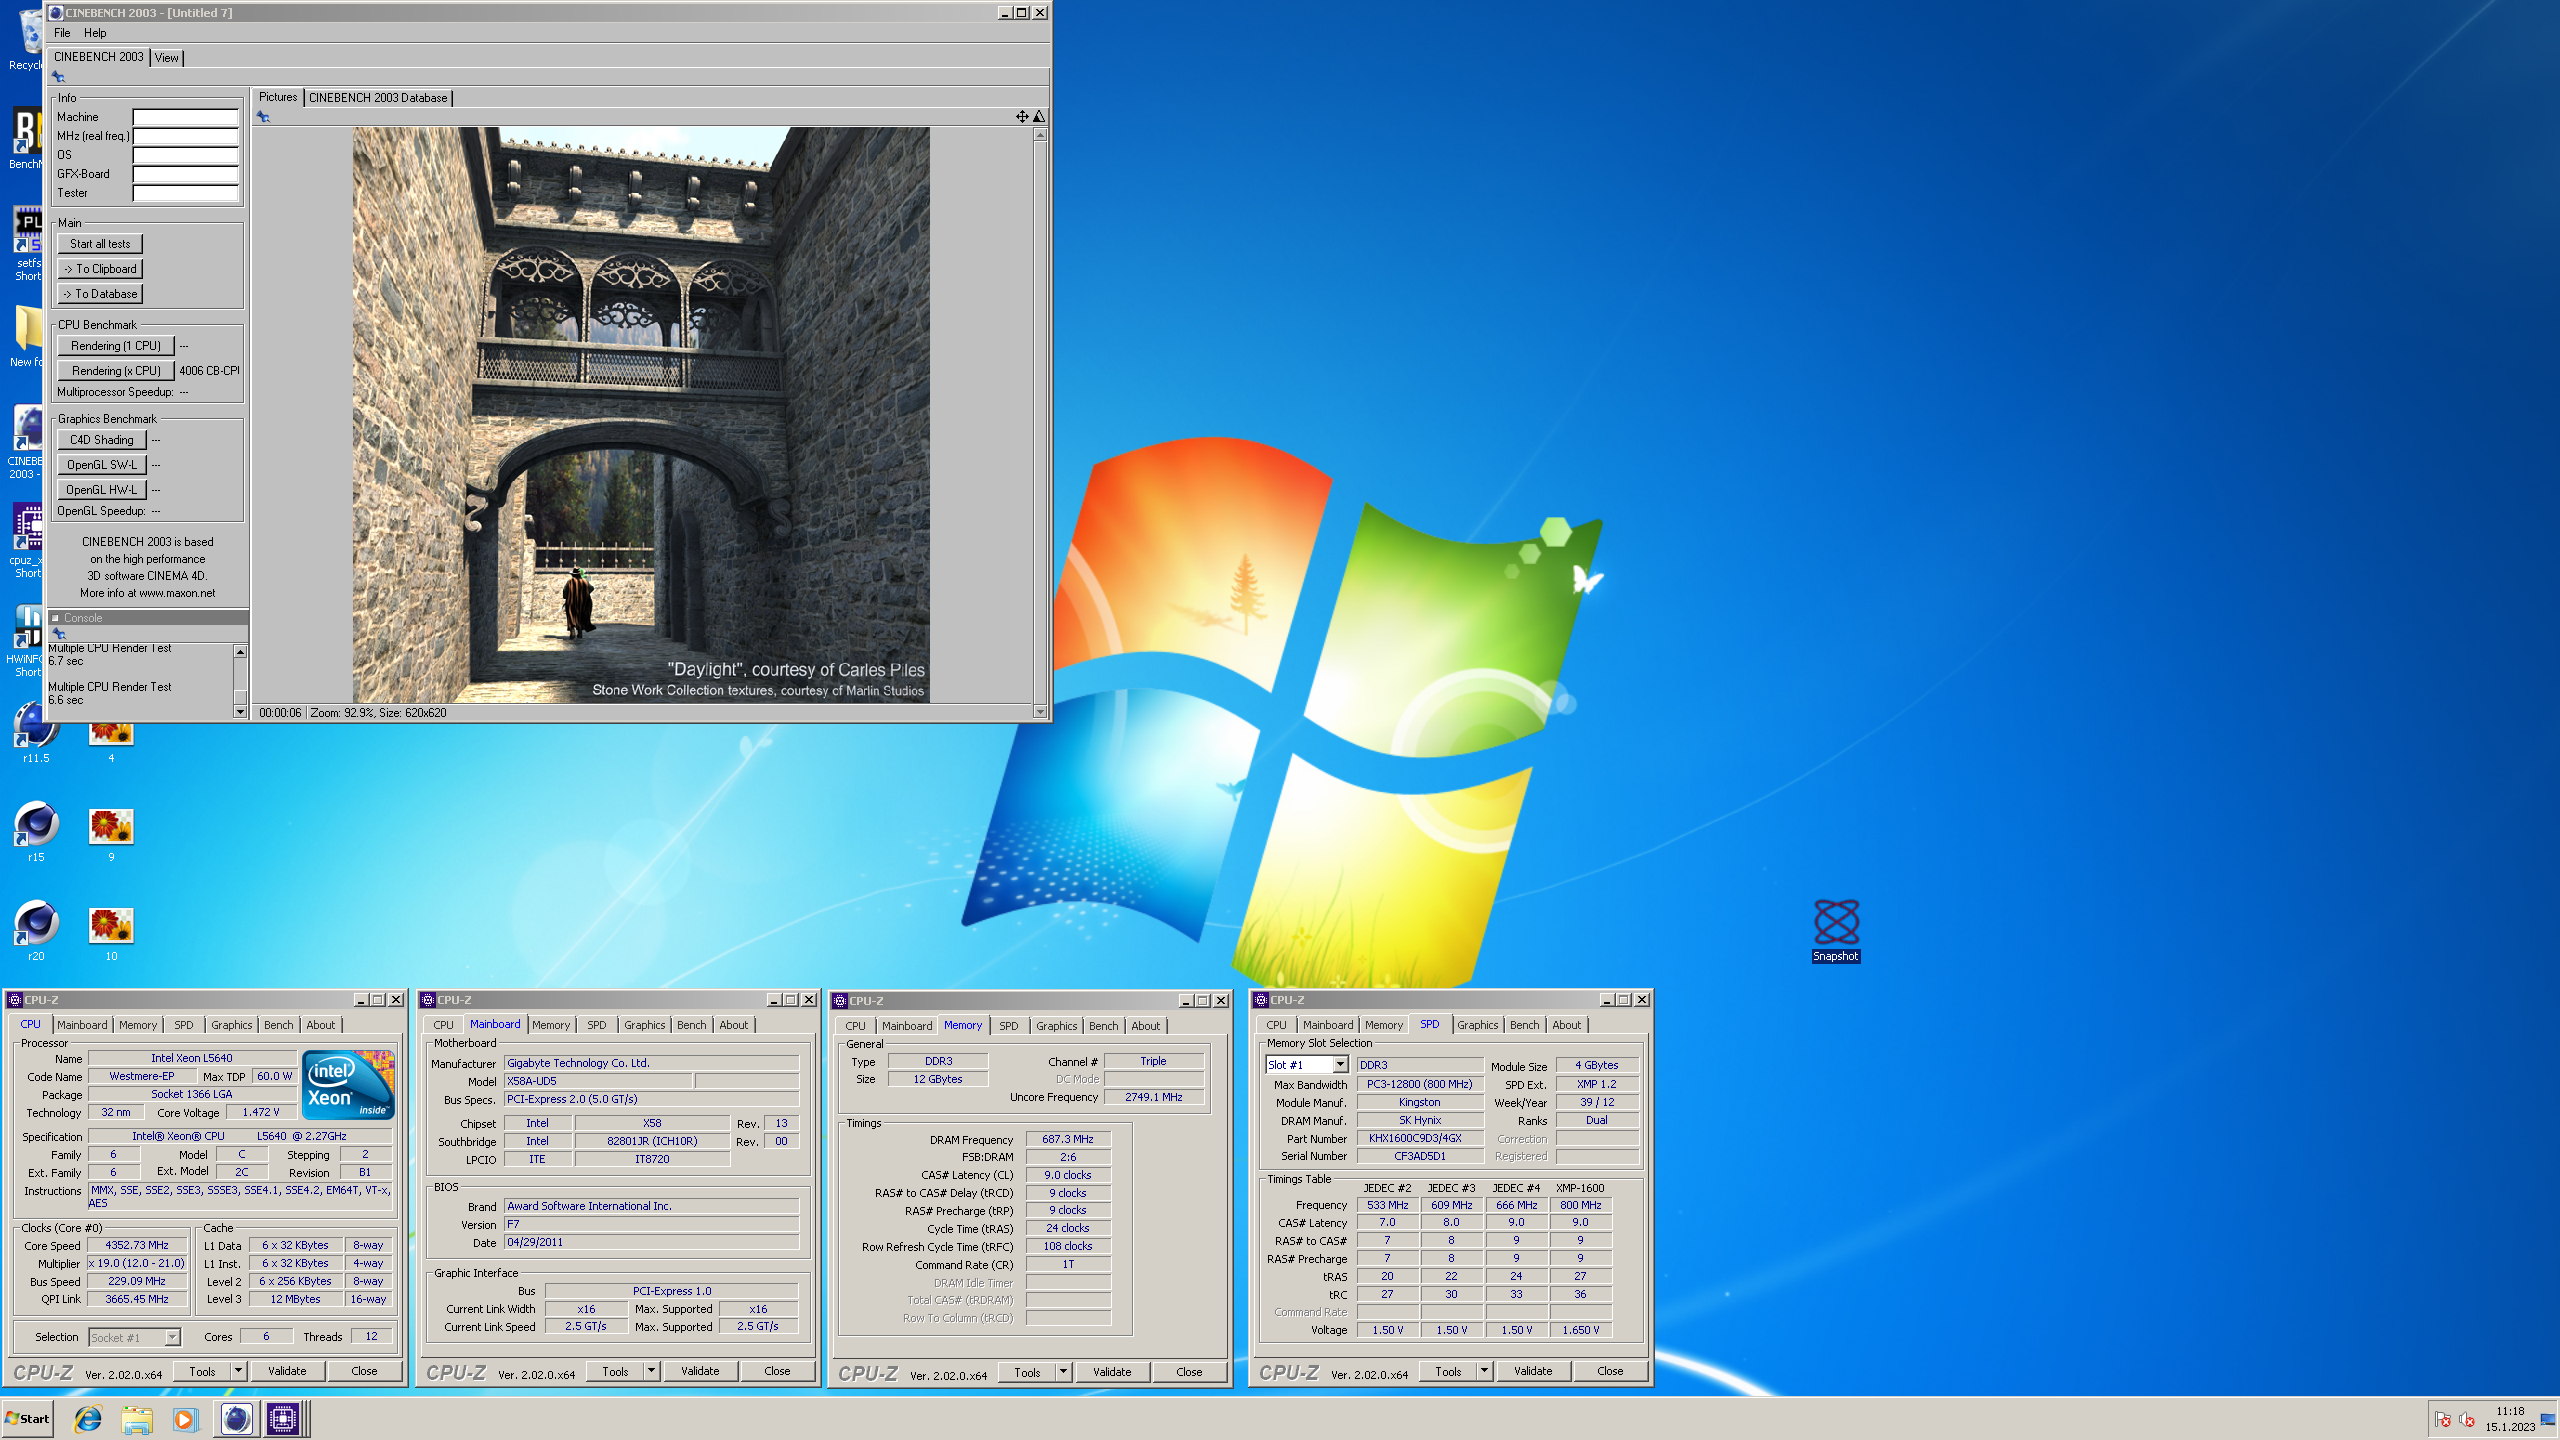This screenshot has height=1440, width=2560.
Task: Run Rendering (1 CPU) benchmark
Action: (116, 346)
